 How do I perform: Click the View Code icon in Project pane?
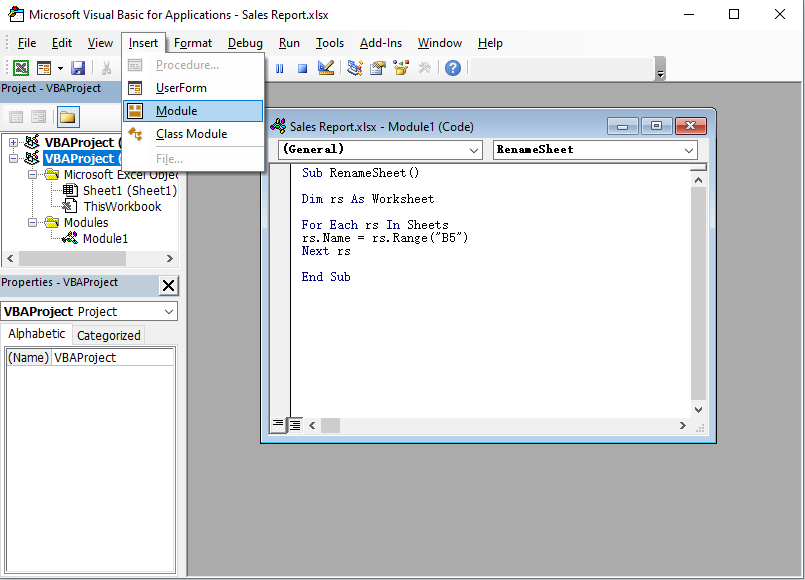pos(16,117)
